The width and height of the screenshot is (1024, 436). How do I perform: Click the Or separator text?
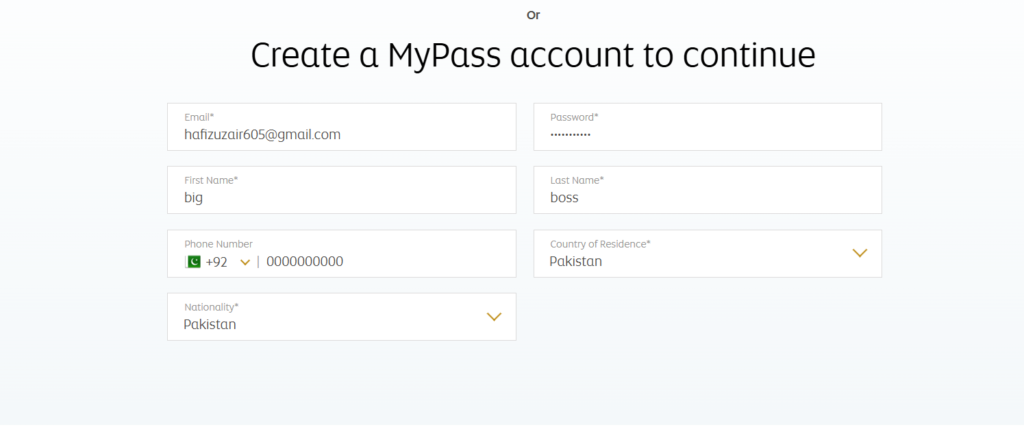(533, 15)
